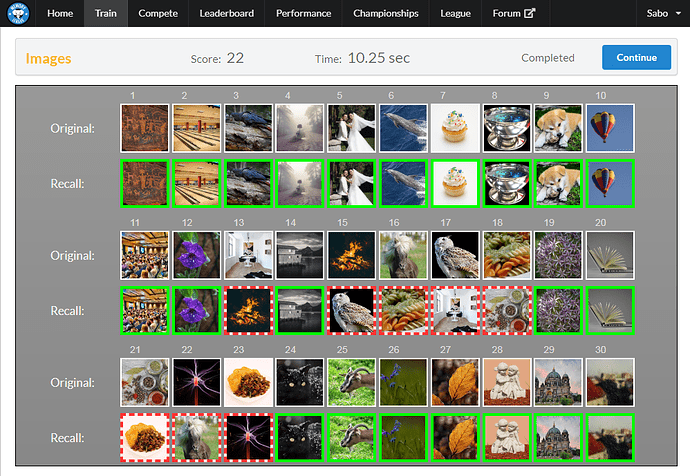Click the Score value 22
The height and width of the screenshot is (476, 690).
tap(235, 58)
